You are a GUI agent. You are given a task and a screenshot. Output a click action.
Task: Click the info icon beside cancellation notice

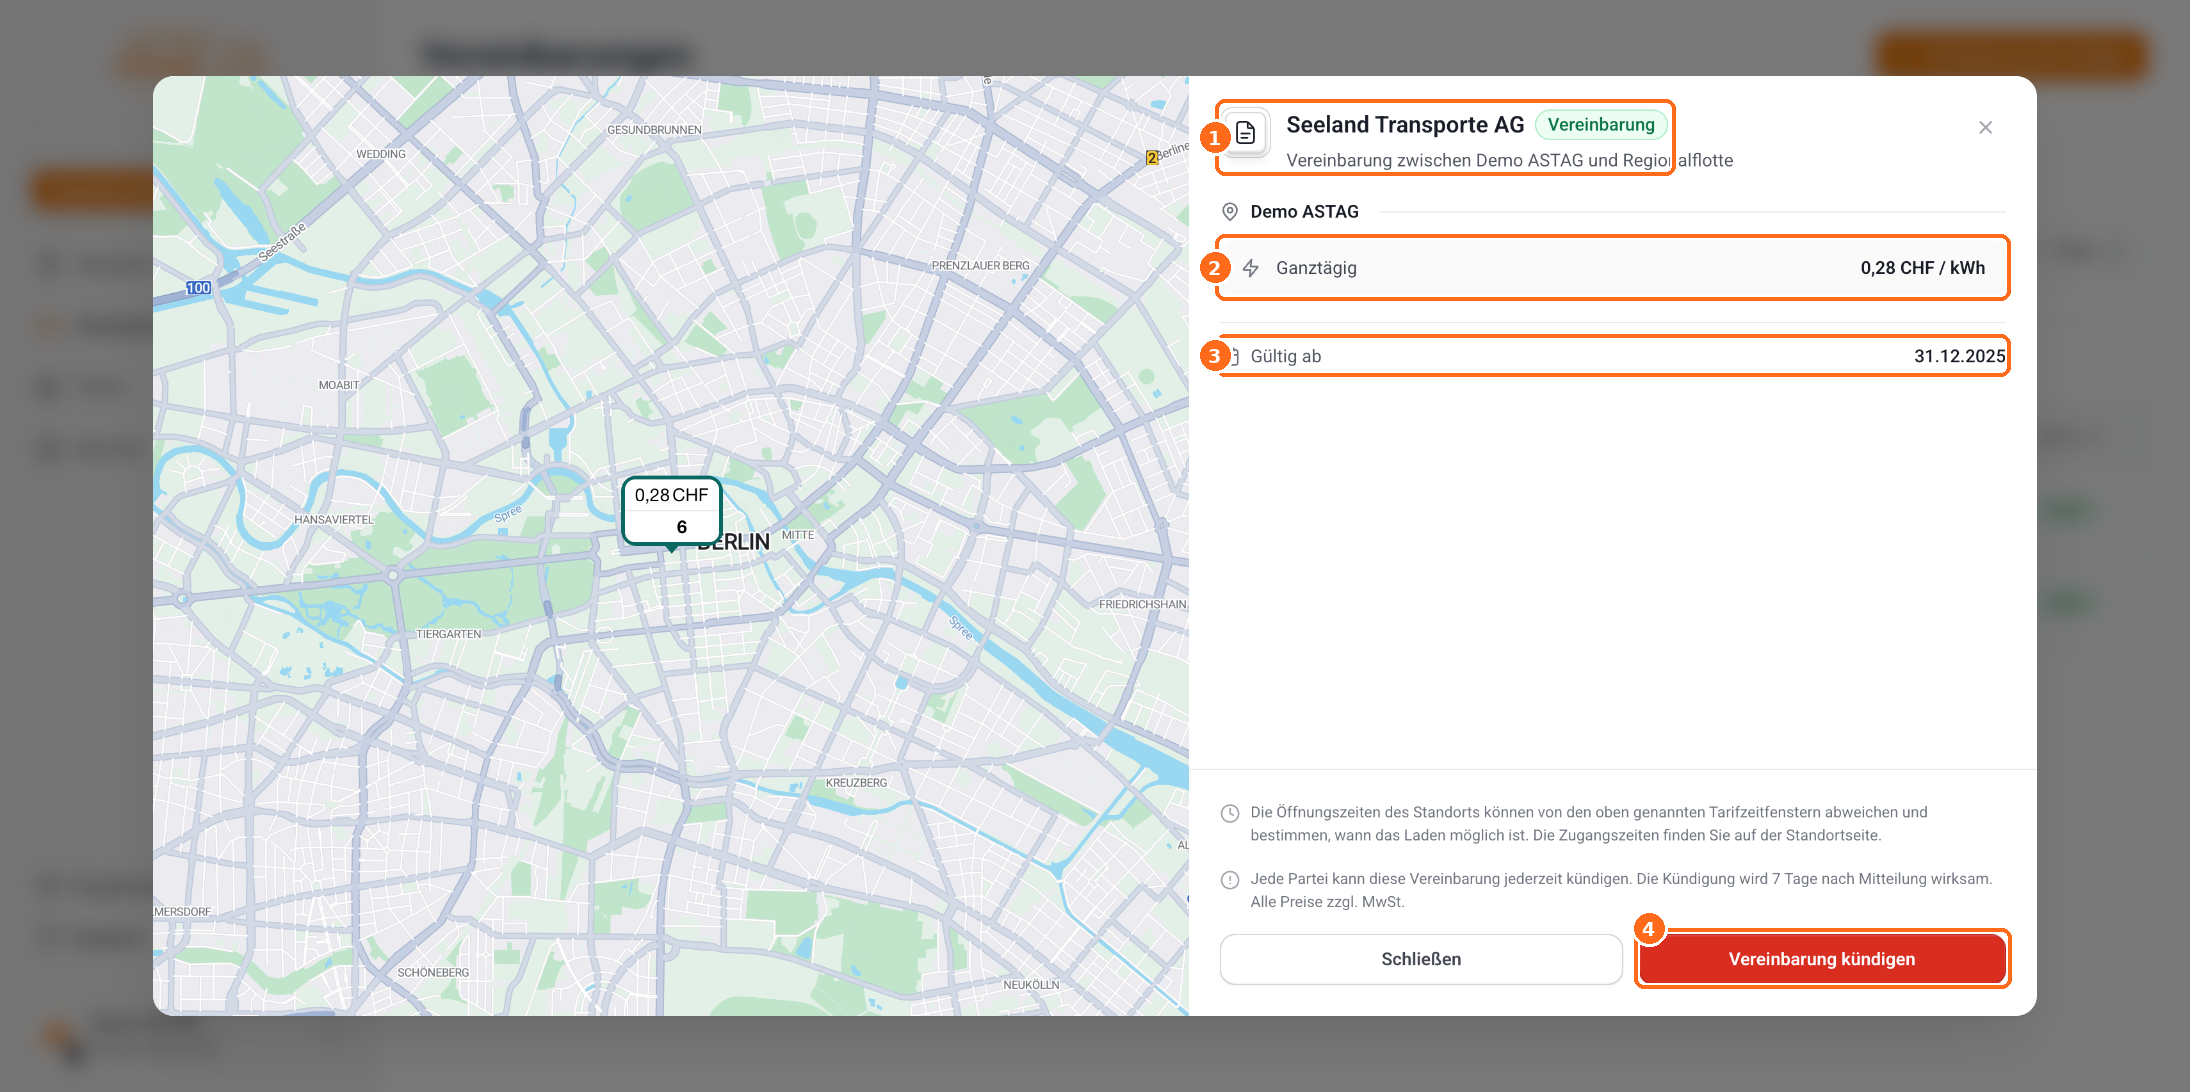(1230, 880)
